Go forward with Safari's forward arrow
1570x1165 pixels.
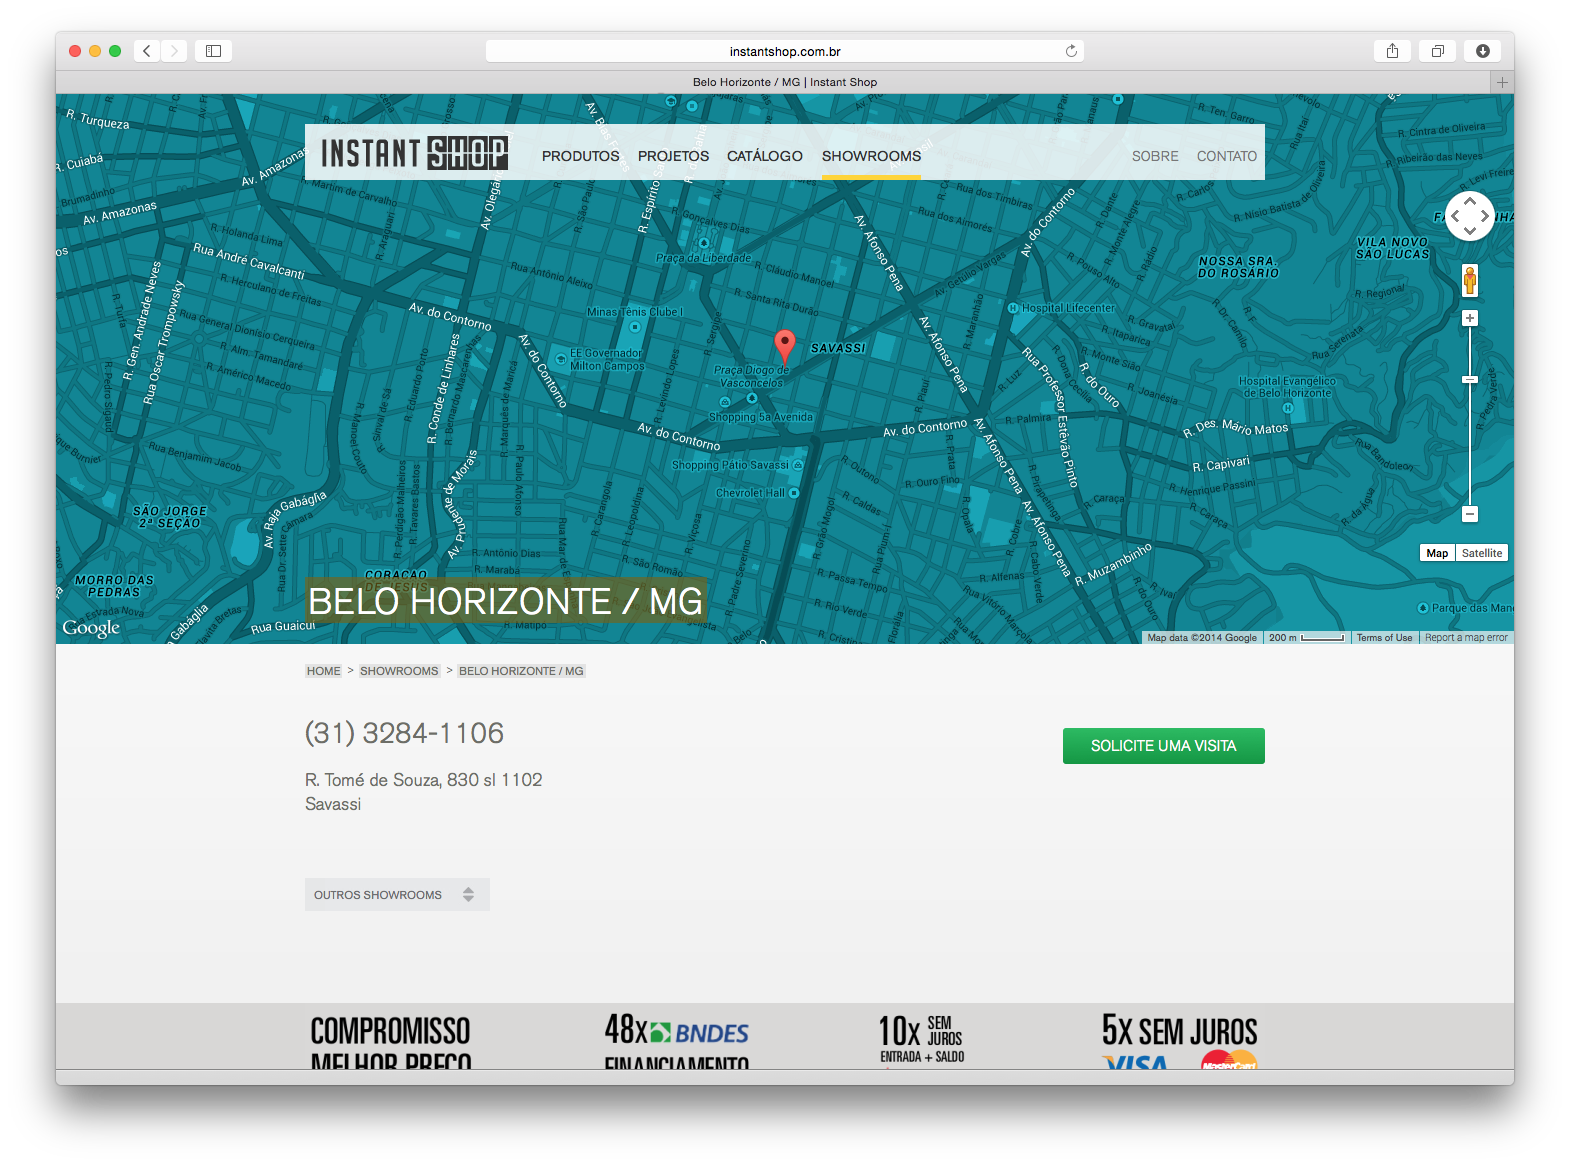(174, 51)
